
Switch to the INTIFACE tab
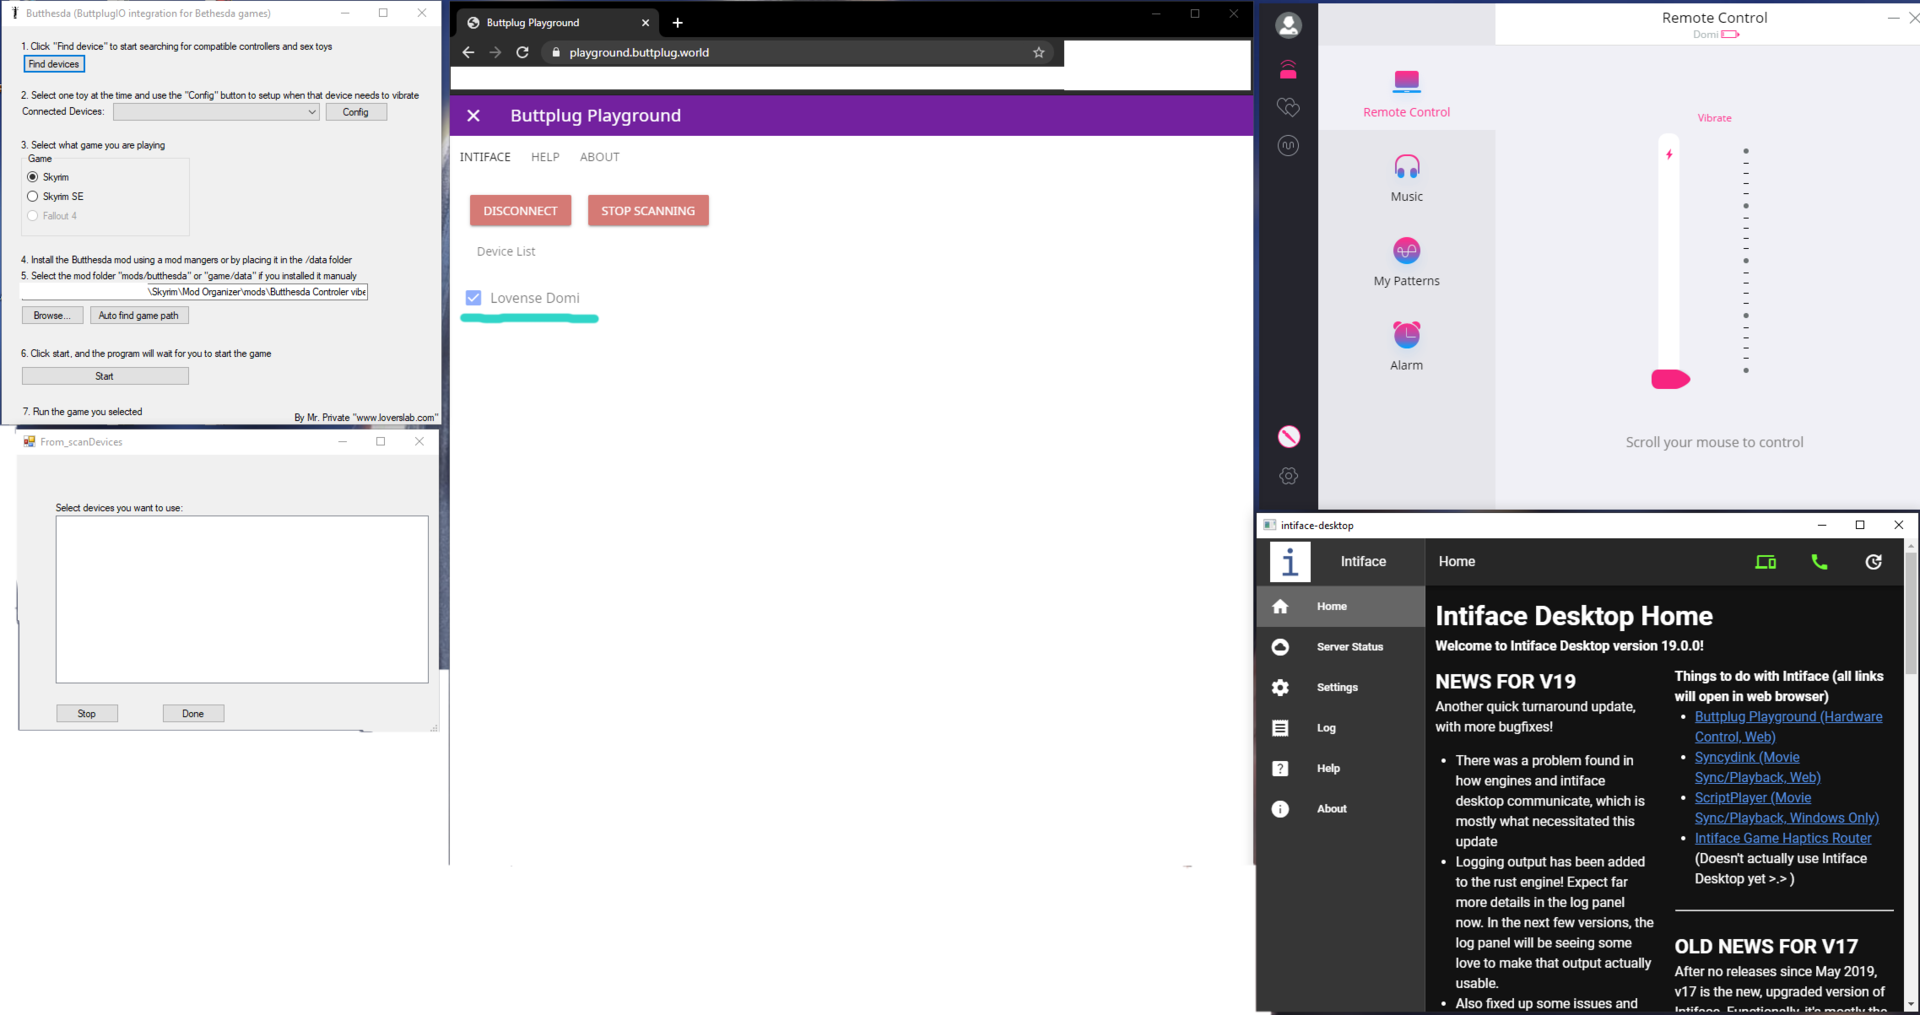click(x=485, y=157)
